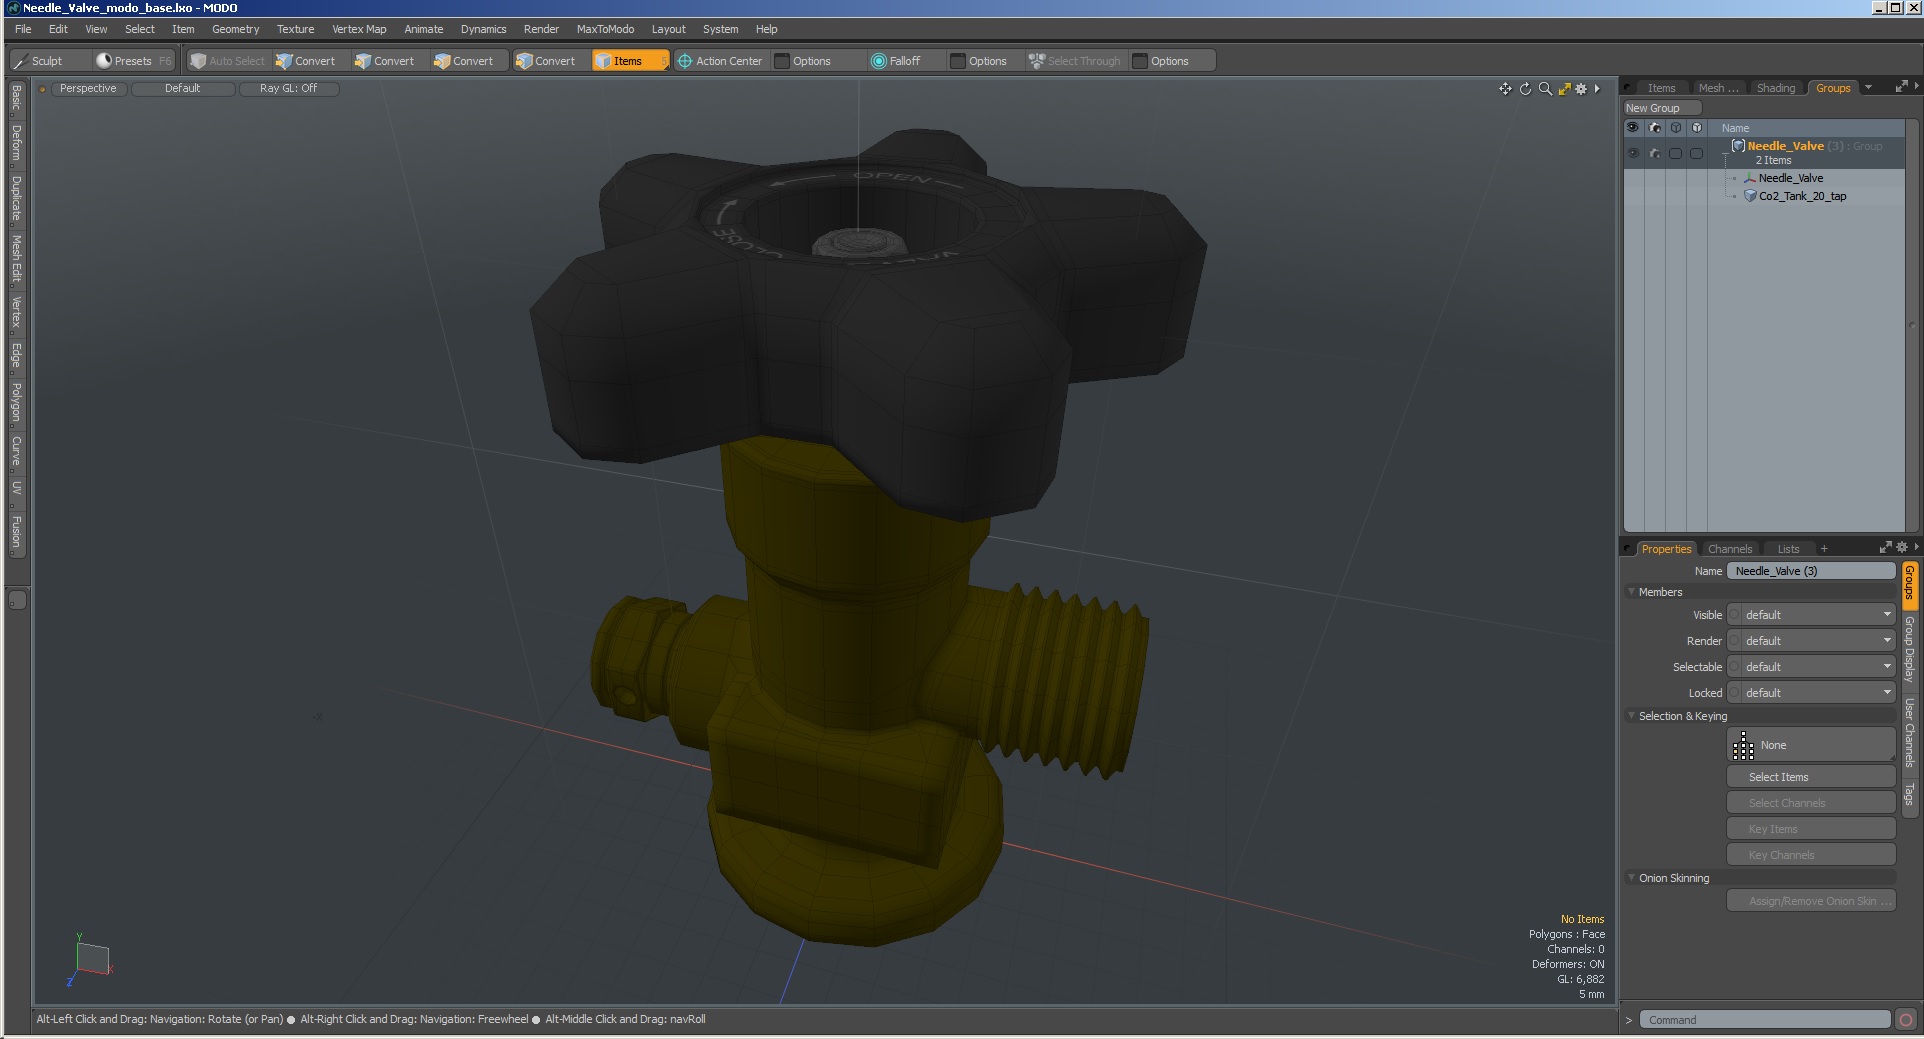The image size is (1924, 1039).
Task: Open the Mesh Edit sidebar tab
Action: pyautogui.click(x=16, y=259)
